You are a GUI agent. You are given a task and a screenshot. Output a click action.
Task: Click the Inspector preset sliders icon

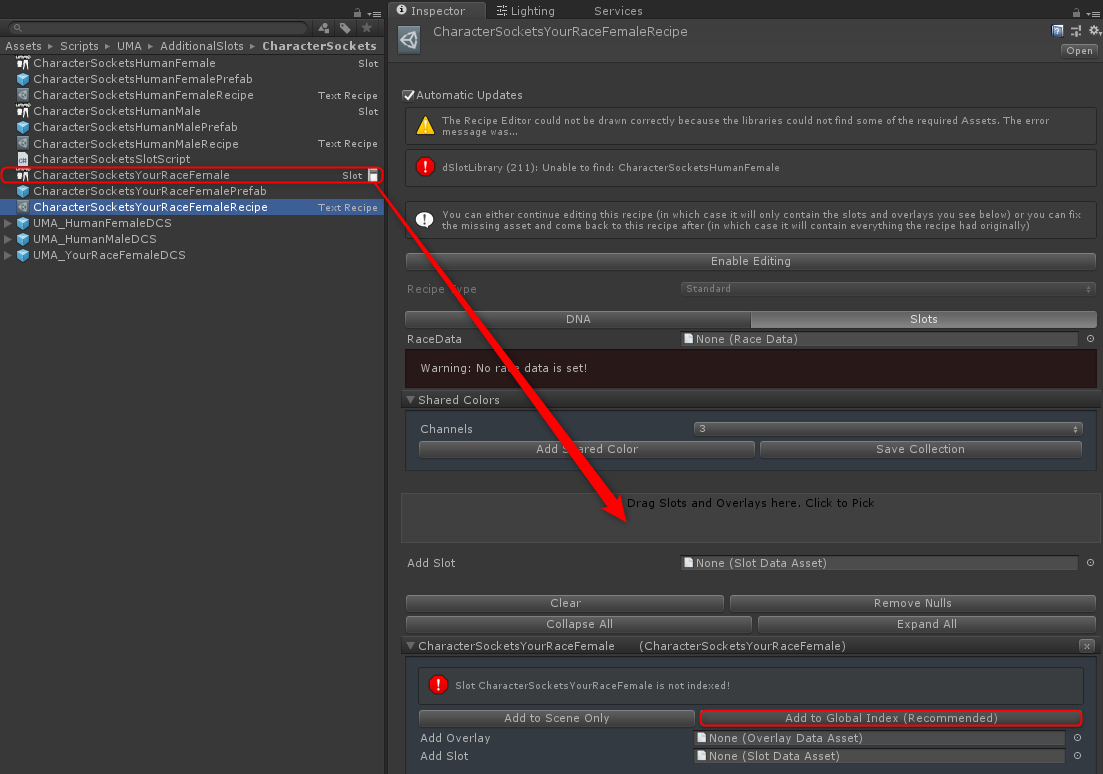pyautogui.click(x=1076, y=31)
